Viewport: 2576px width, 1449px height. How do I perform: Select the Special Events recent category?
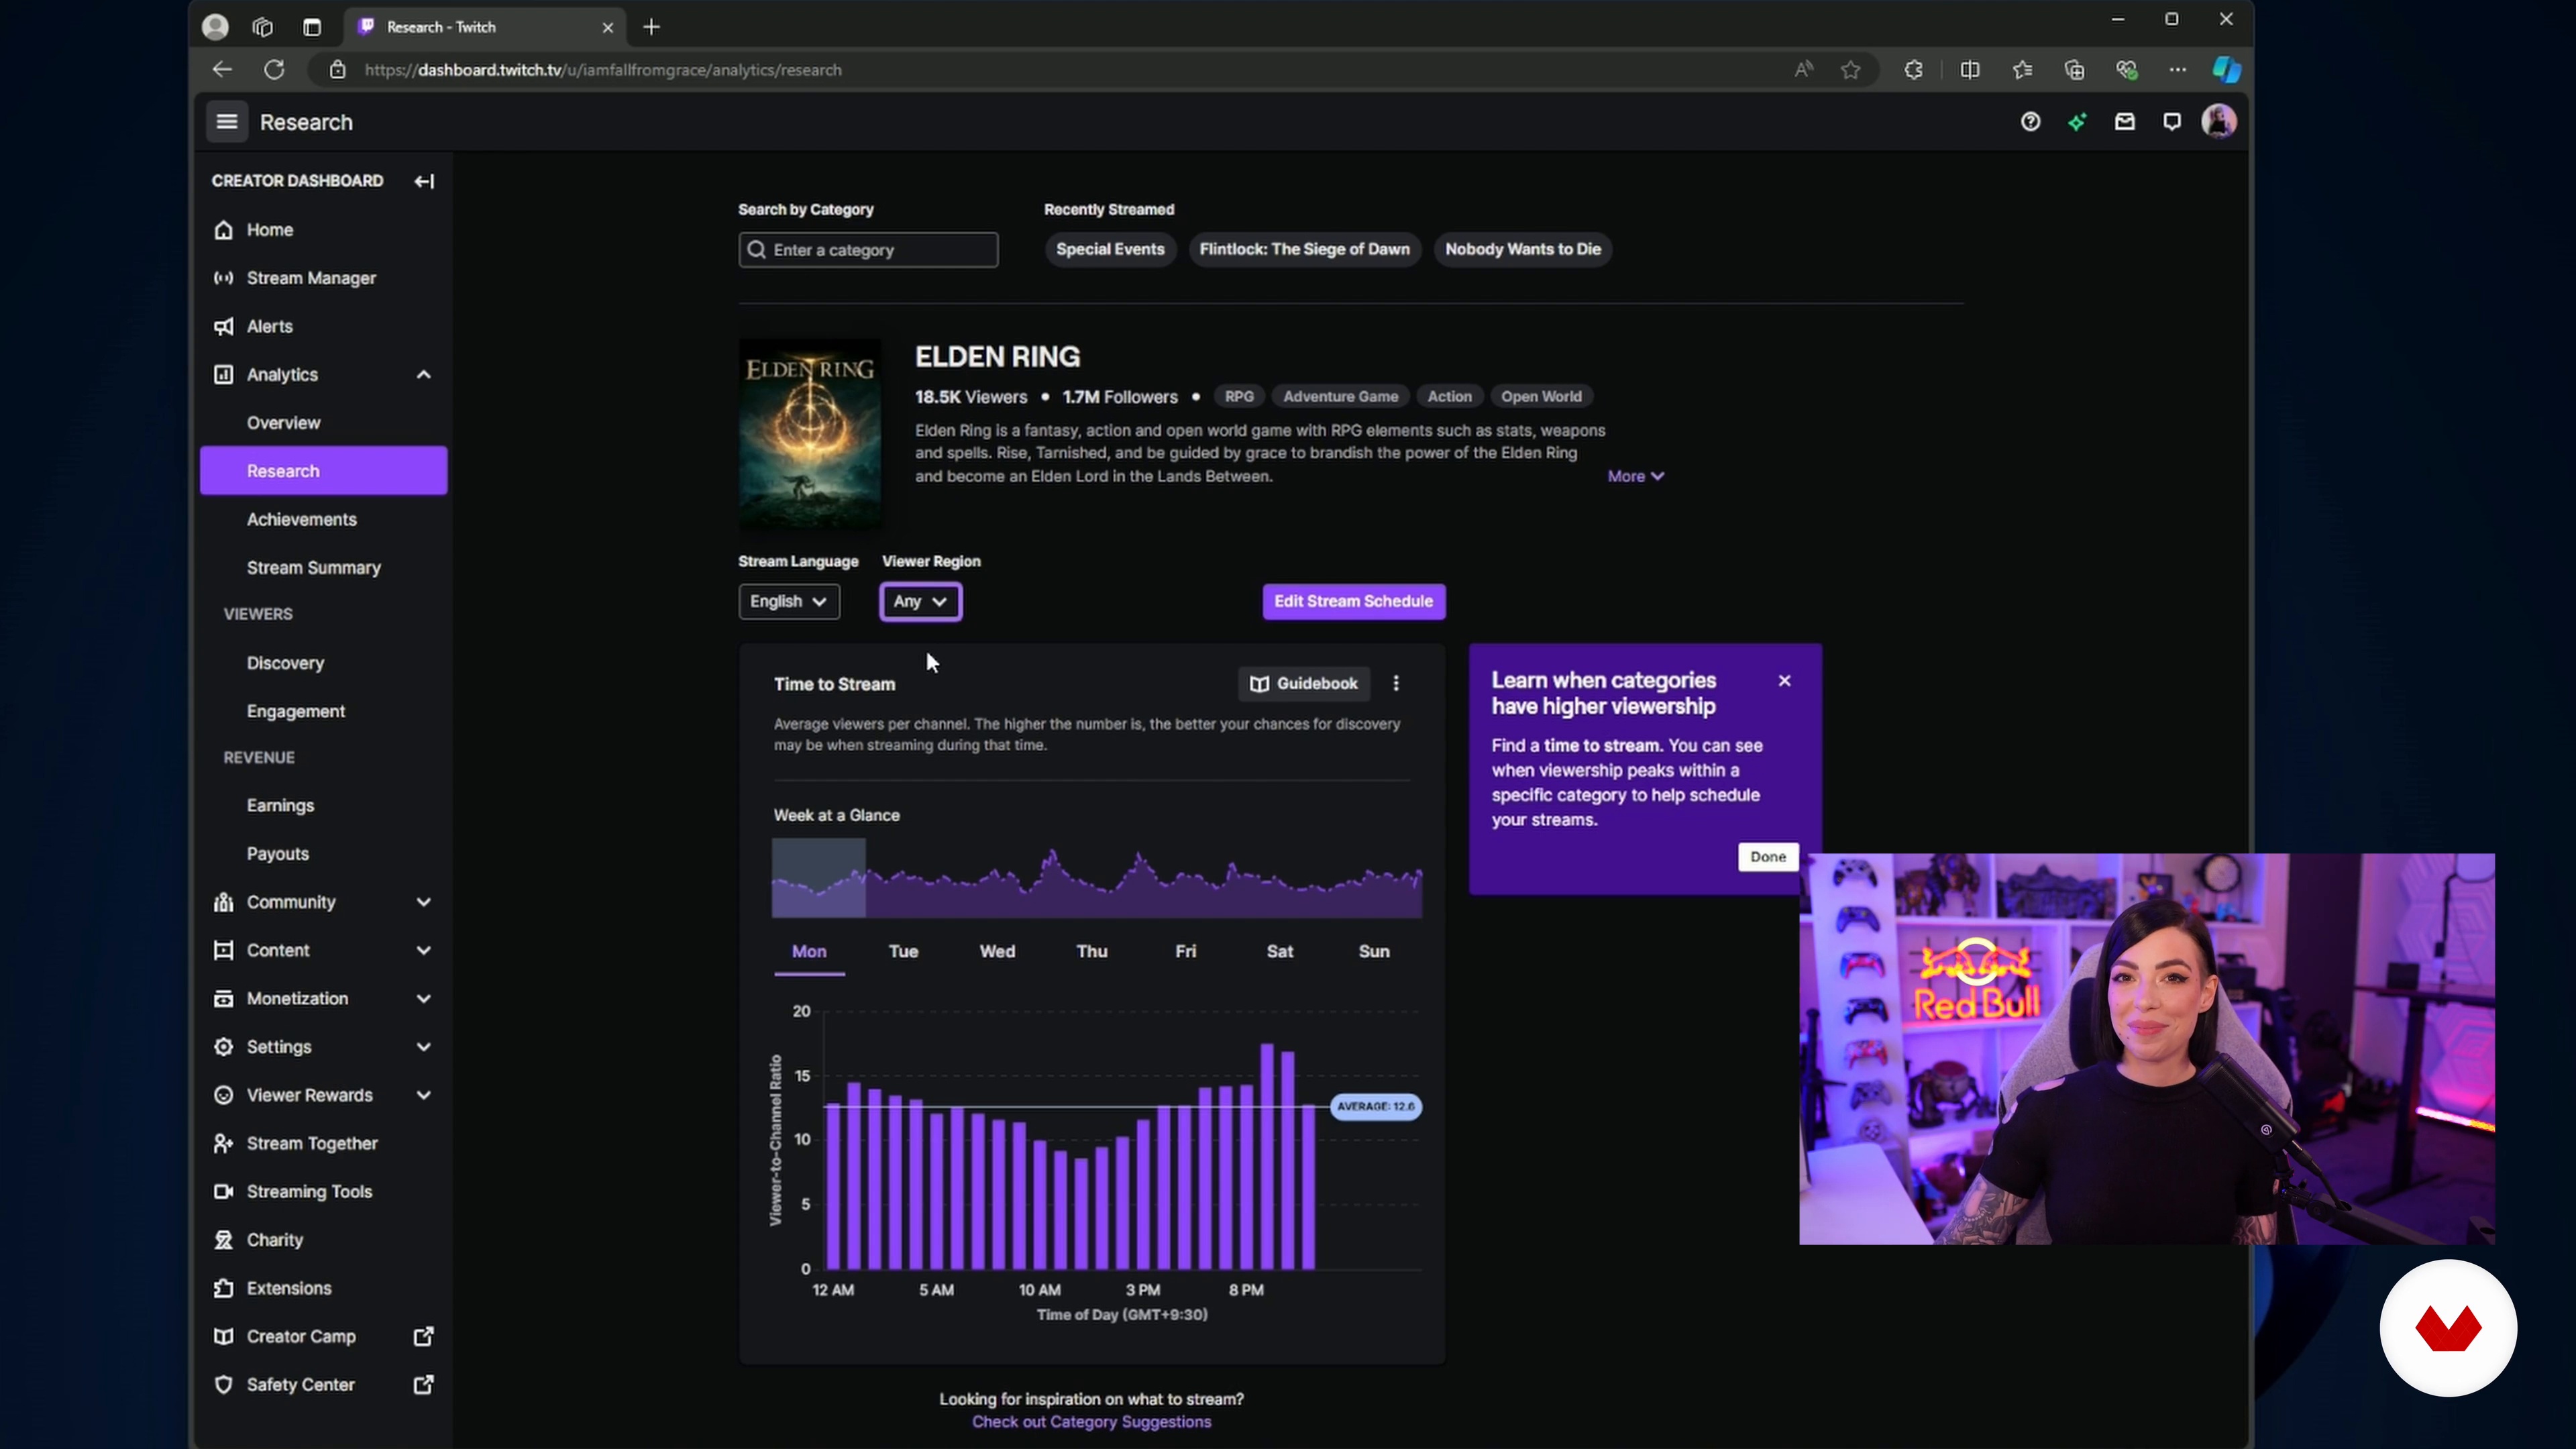[1110, 249]
